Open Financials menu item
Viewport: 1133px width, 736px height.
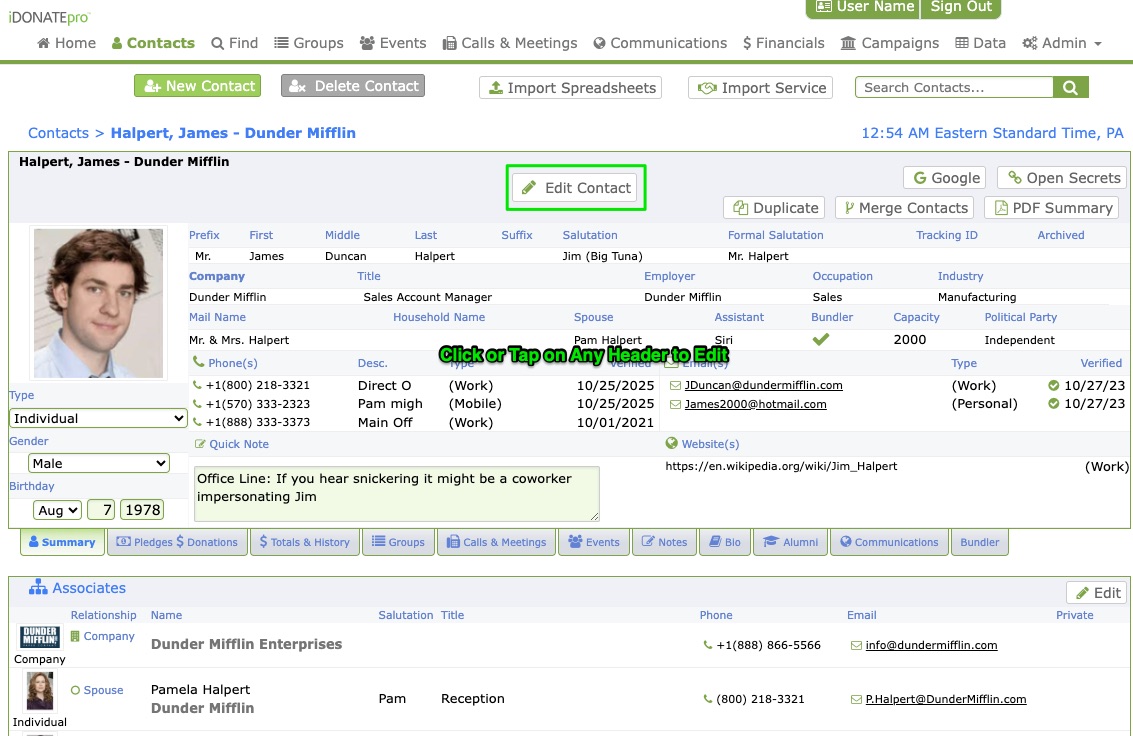pyautogui.click(x=783, y=43)
